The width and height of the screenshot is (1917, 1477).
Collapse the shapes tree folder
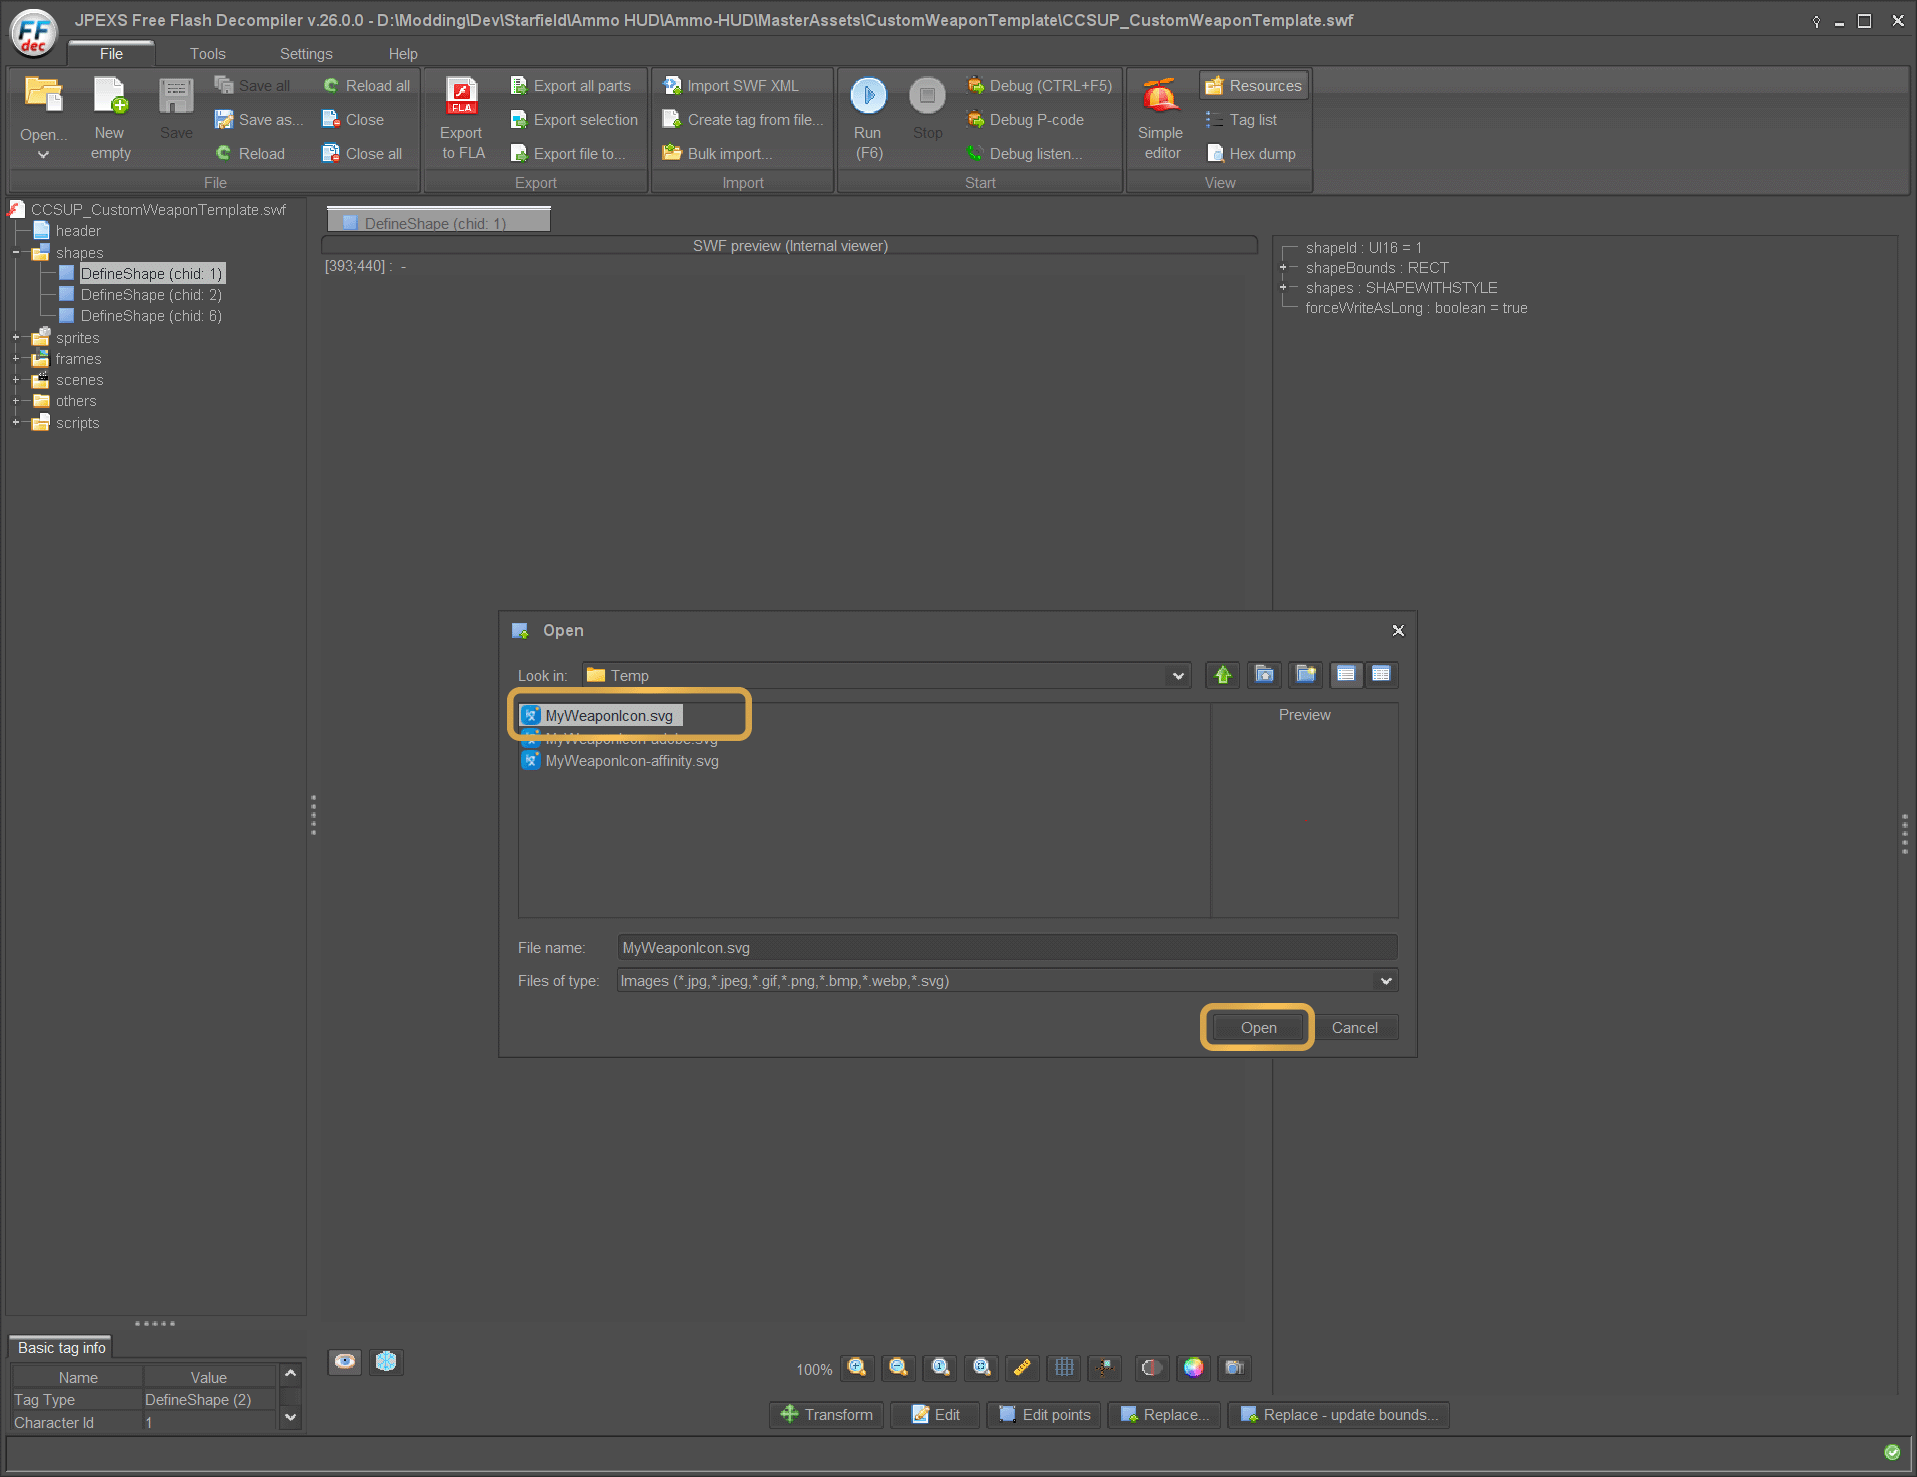click(17, 253)
